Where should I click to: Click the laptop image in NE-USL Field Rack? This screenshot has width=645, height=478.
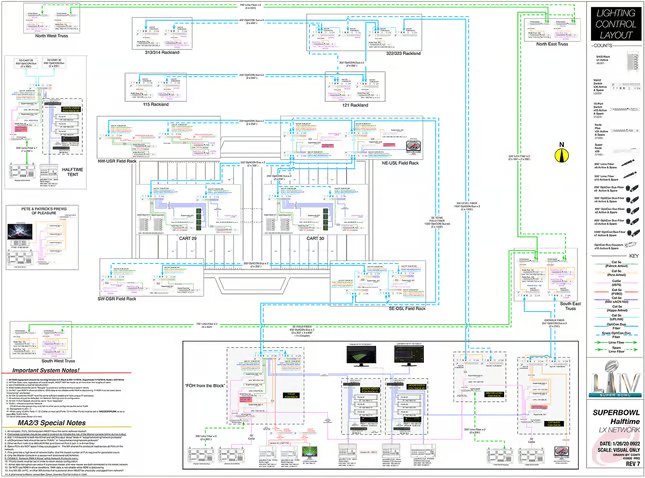coord(413,147)
